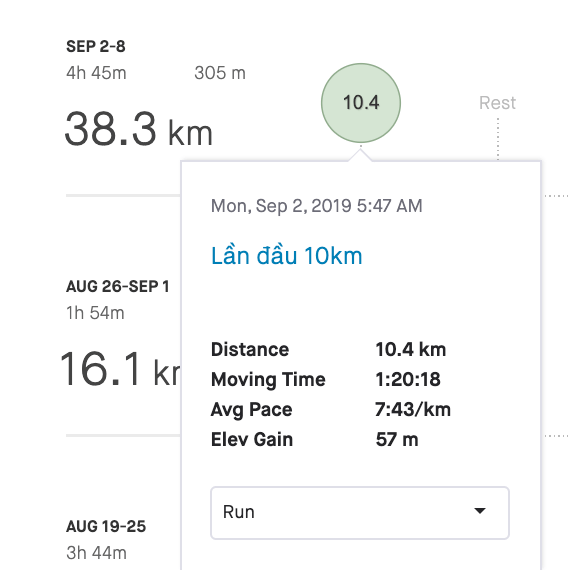The image size is (568, 570).
Task: Click the 305 m weekly elevation
Action: pyautogui.click(x=220, y=73)
